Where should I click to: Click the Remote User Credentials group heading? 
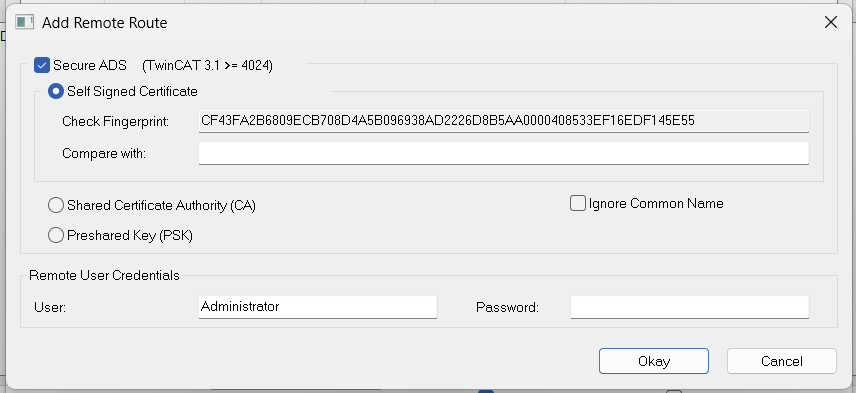point(104,275)
